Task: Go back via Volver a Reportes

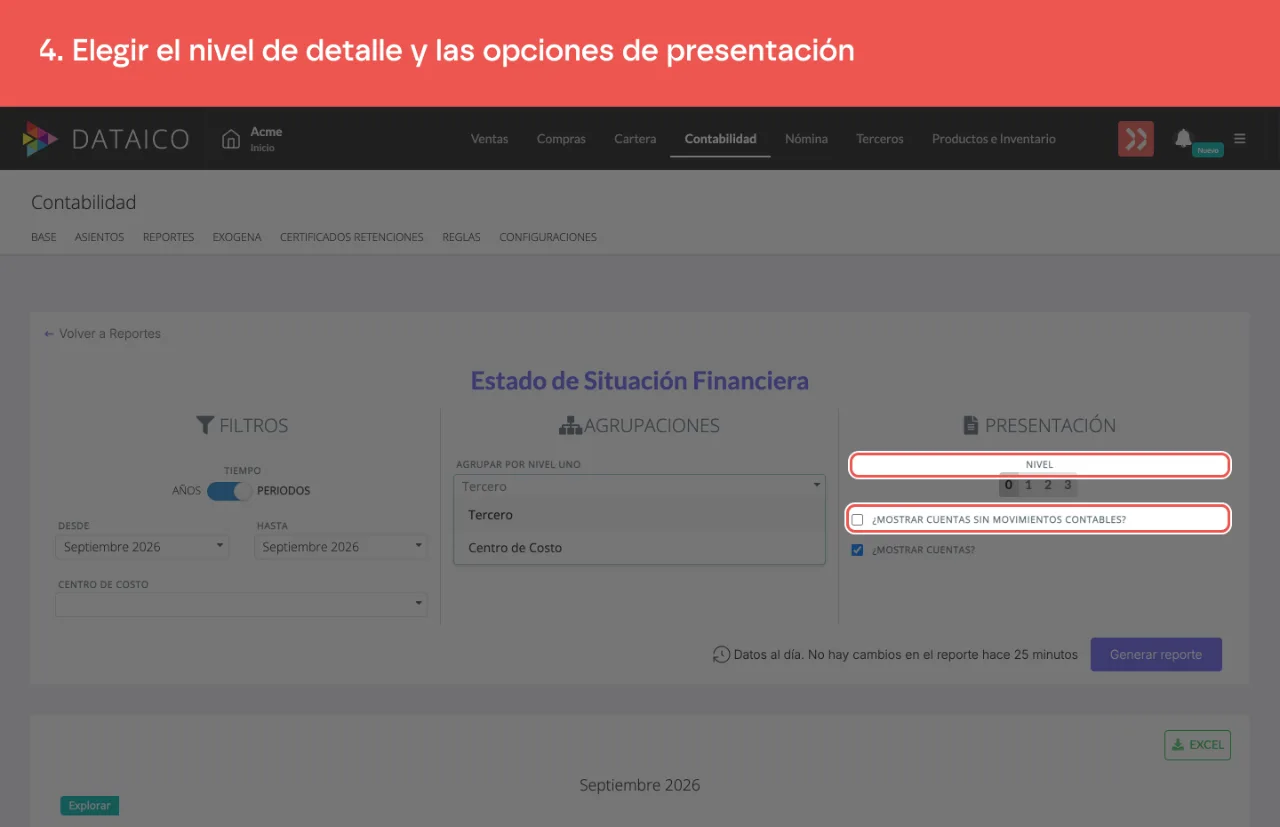Action: [102, 334]
